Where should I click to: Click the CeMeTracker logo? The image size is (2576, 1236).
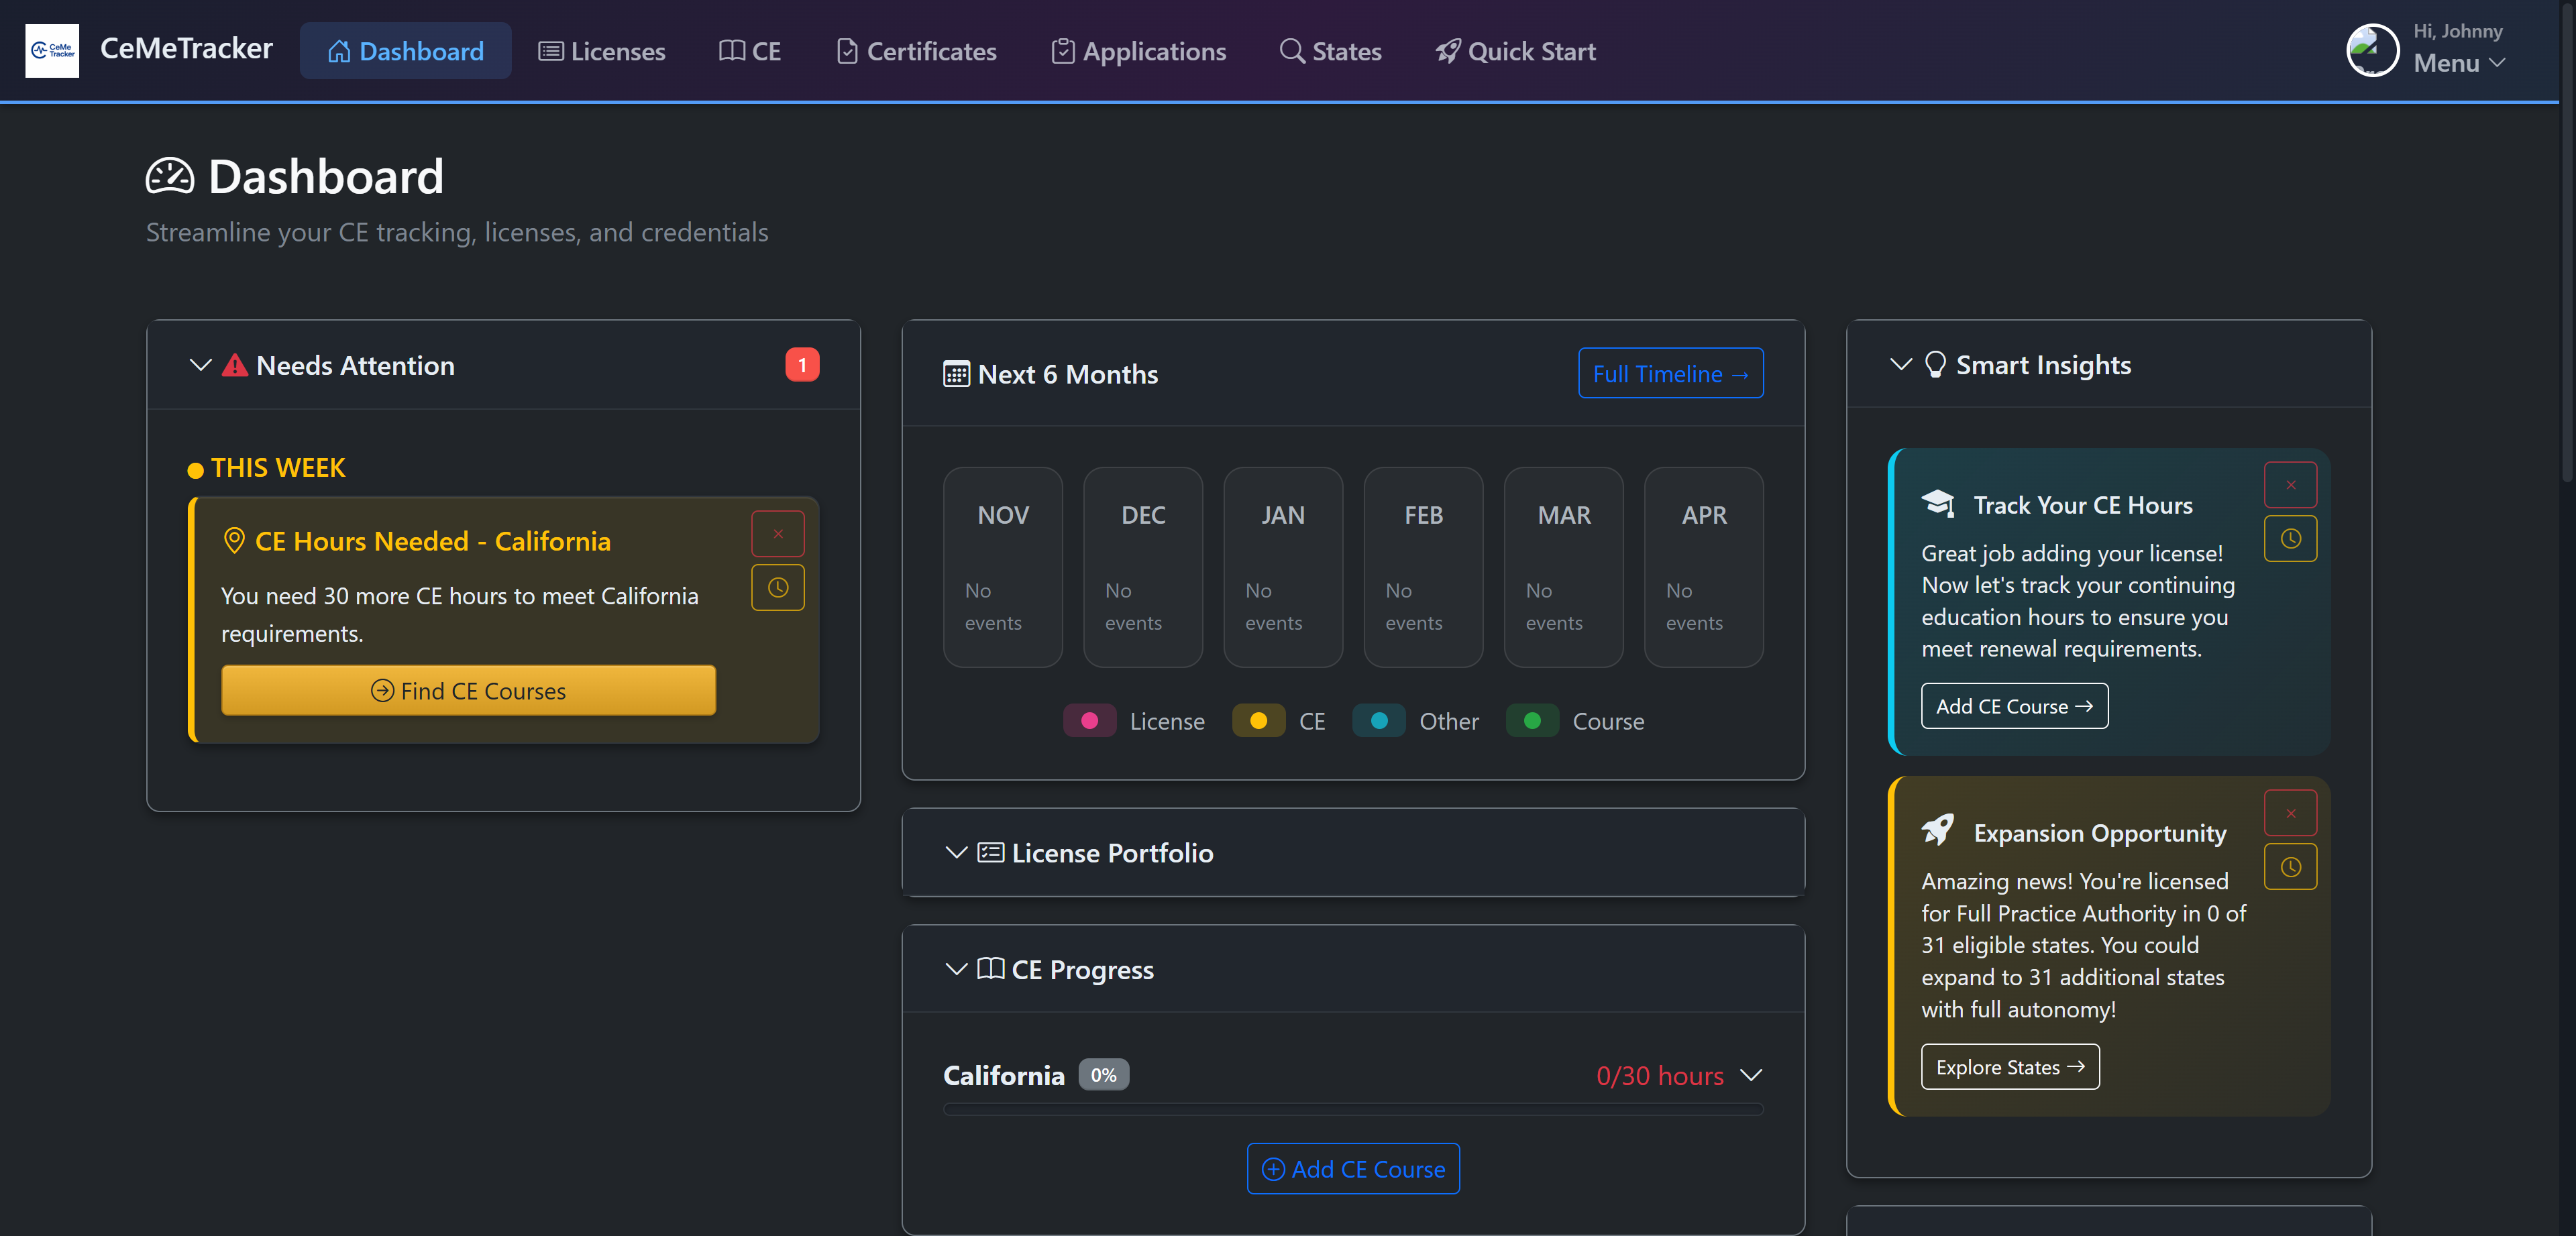click(x=52, y=50)
